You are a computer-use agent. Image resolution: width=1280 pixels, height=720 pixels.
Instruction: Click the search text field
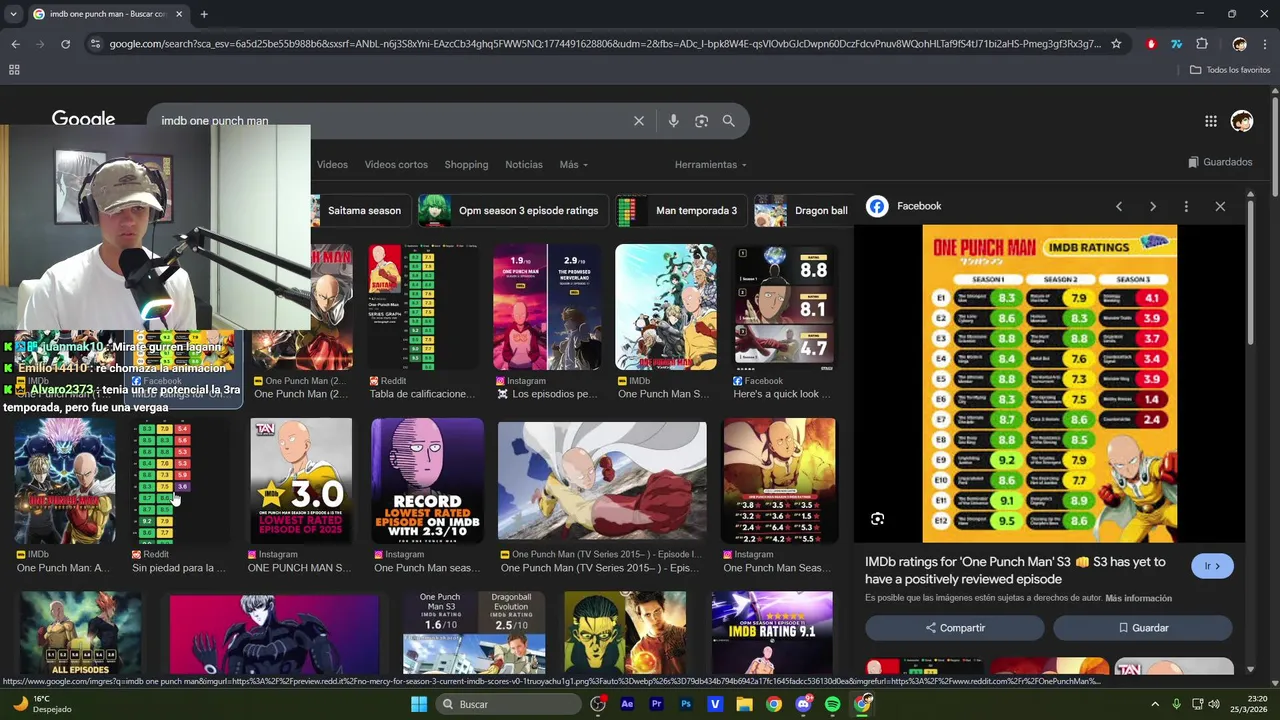[390, 121]
